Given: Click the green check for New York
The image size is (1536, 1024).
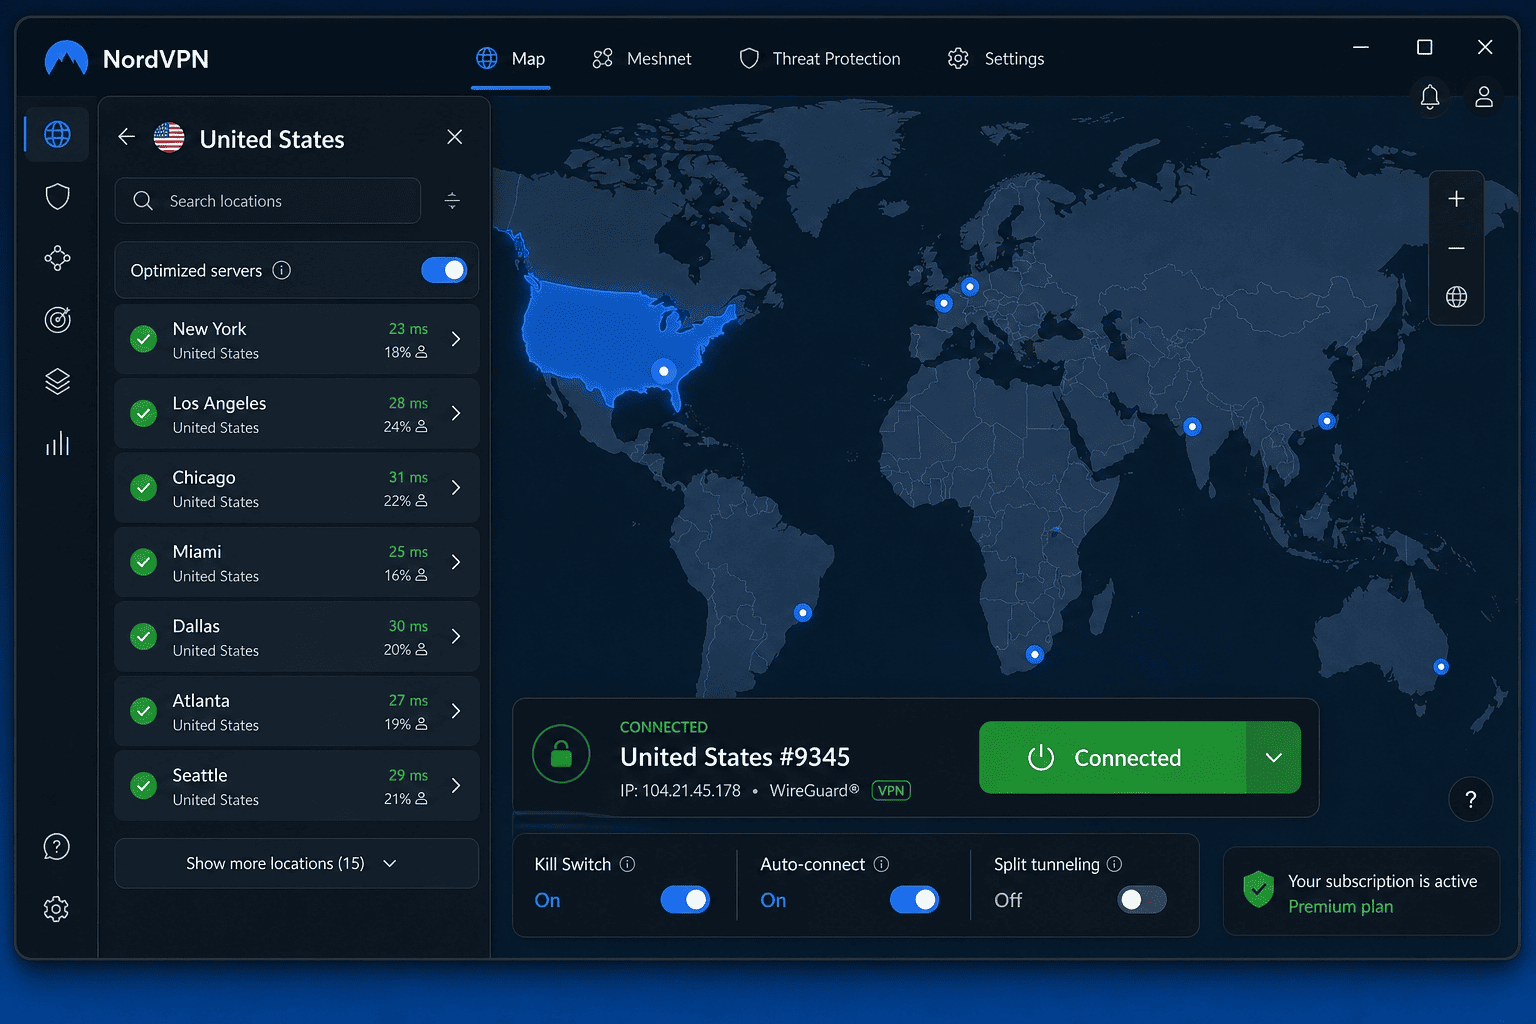Looking at the screenshot, I should [x=144, y=339].
